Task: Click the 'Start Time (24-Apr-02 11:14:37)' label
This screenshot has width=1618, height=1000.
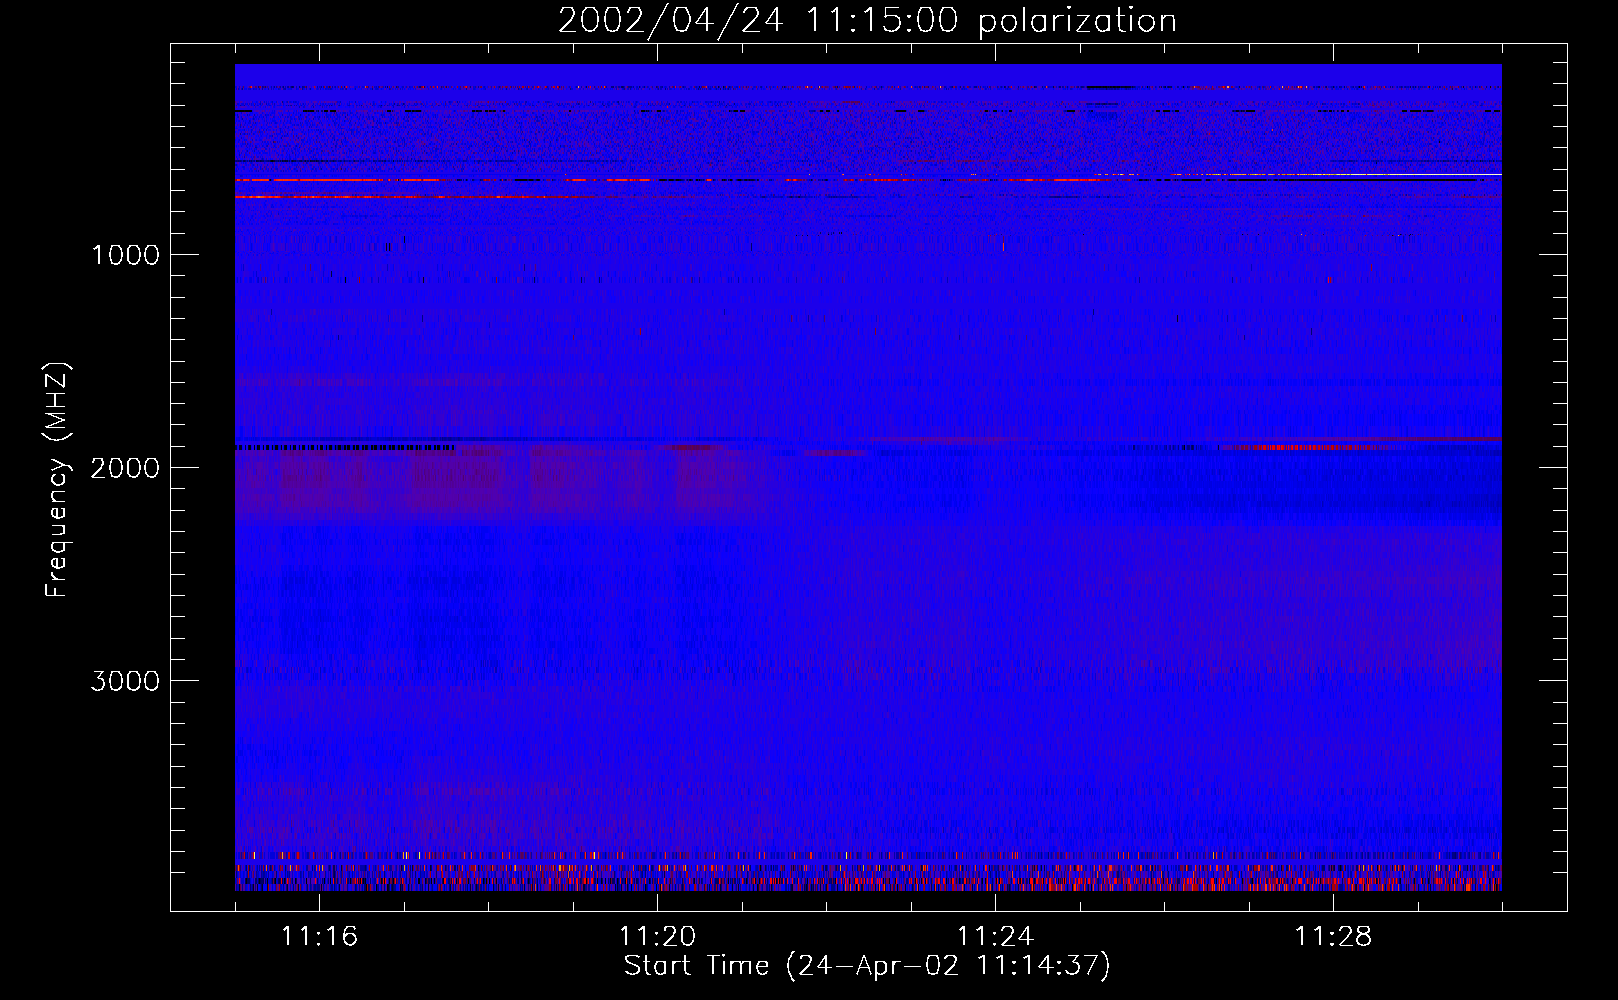Action: pos(867,966)
